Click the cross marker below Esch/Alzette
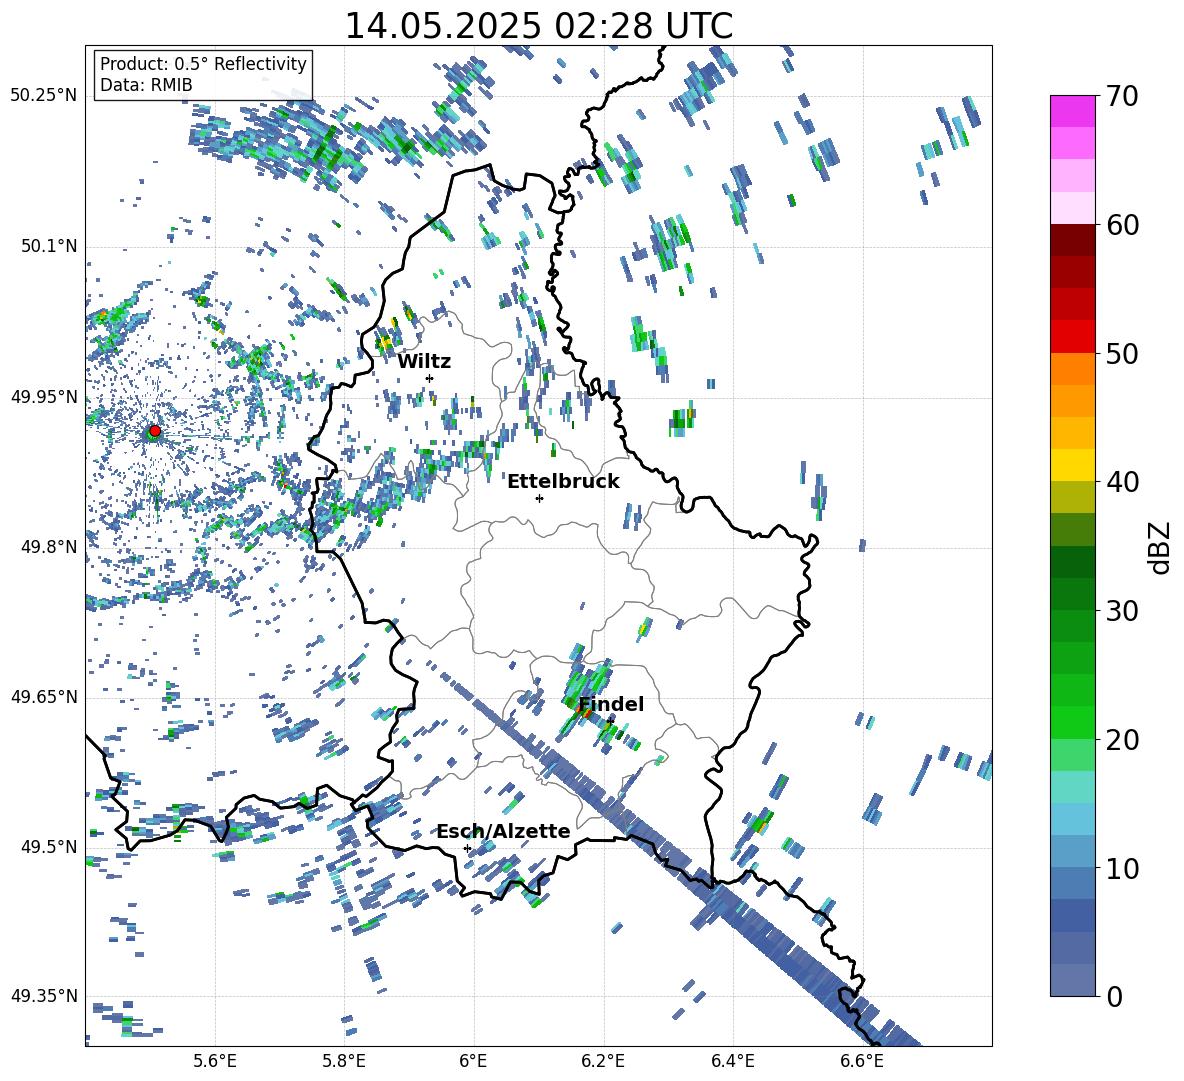This screenshot has height=1081, width=1184. pos(467,848)
